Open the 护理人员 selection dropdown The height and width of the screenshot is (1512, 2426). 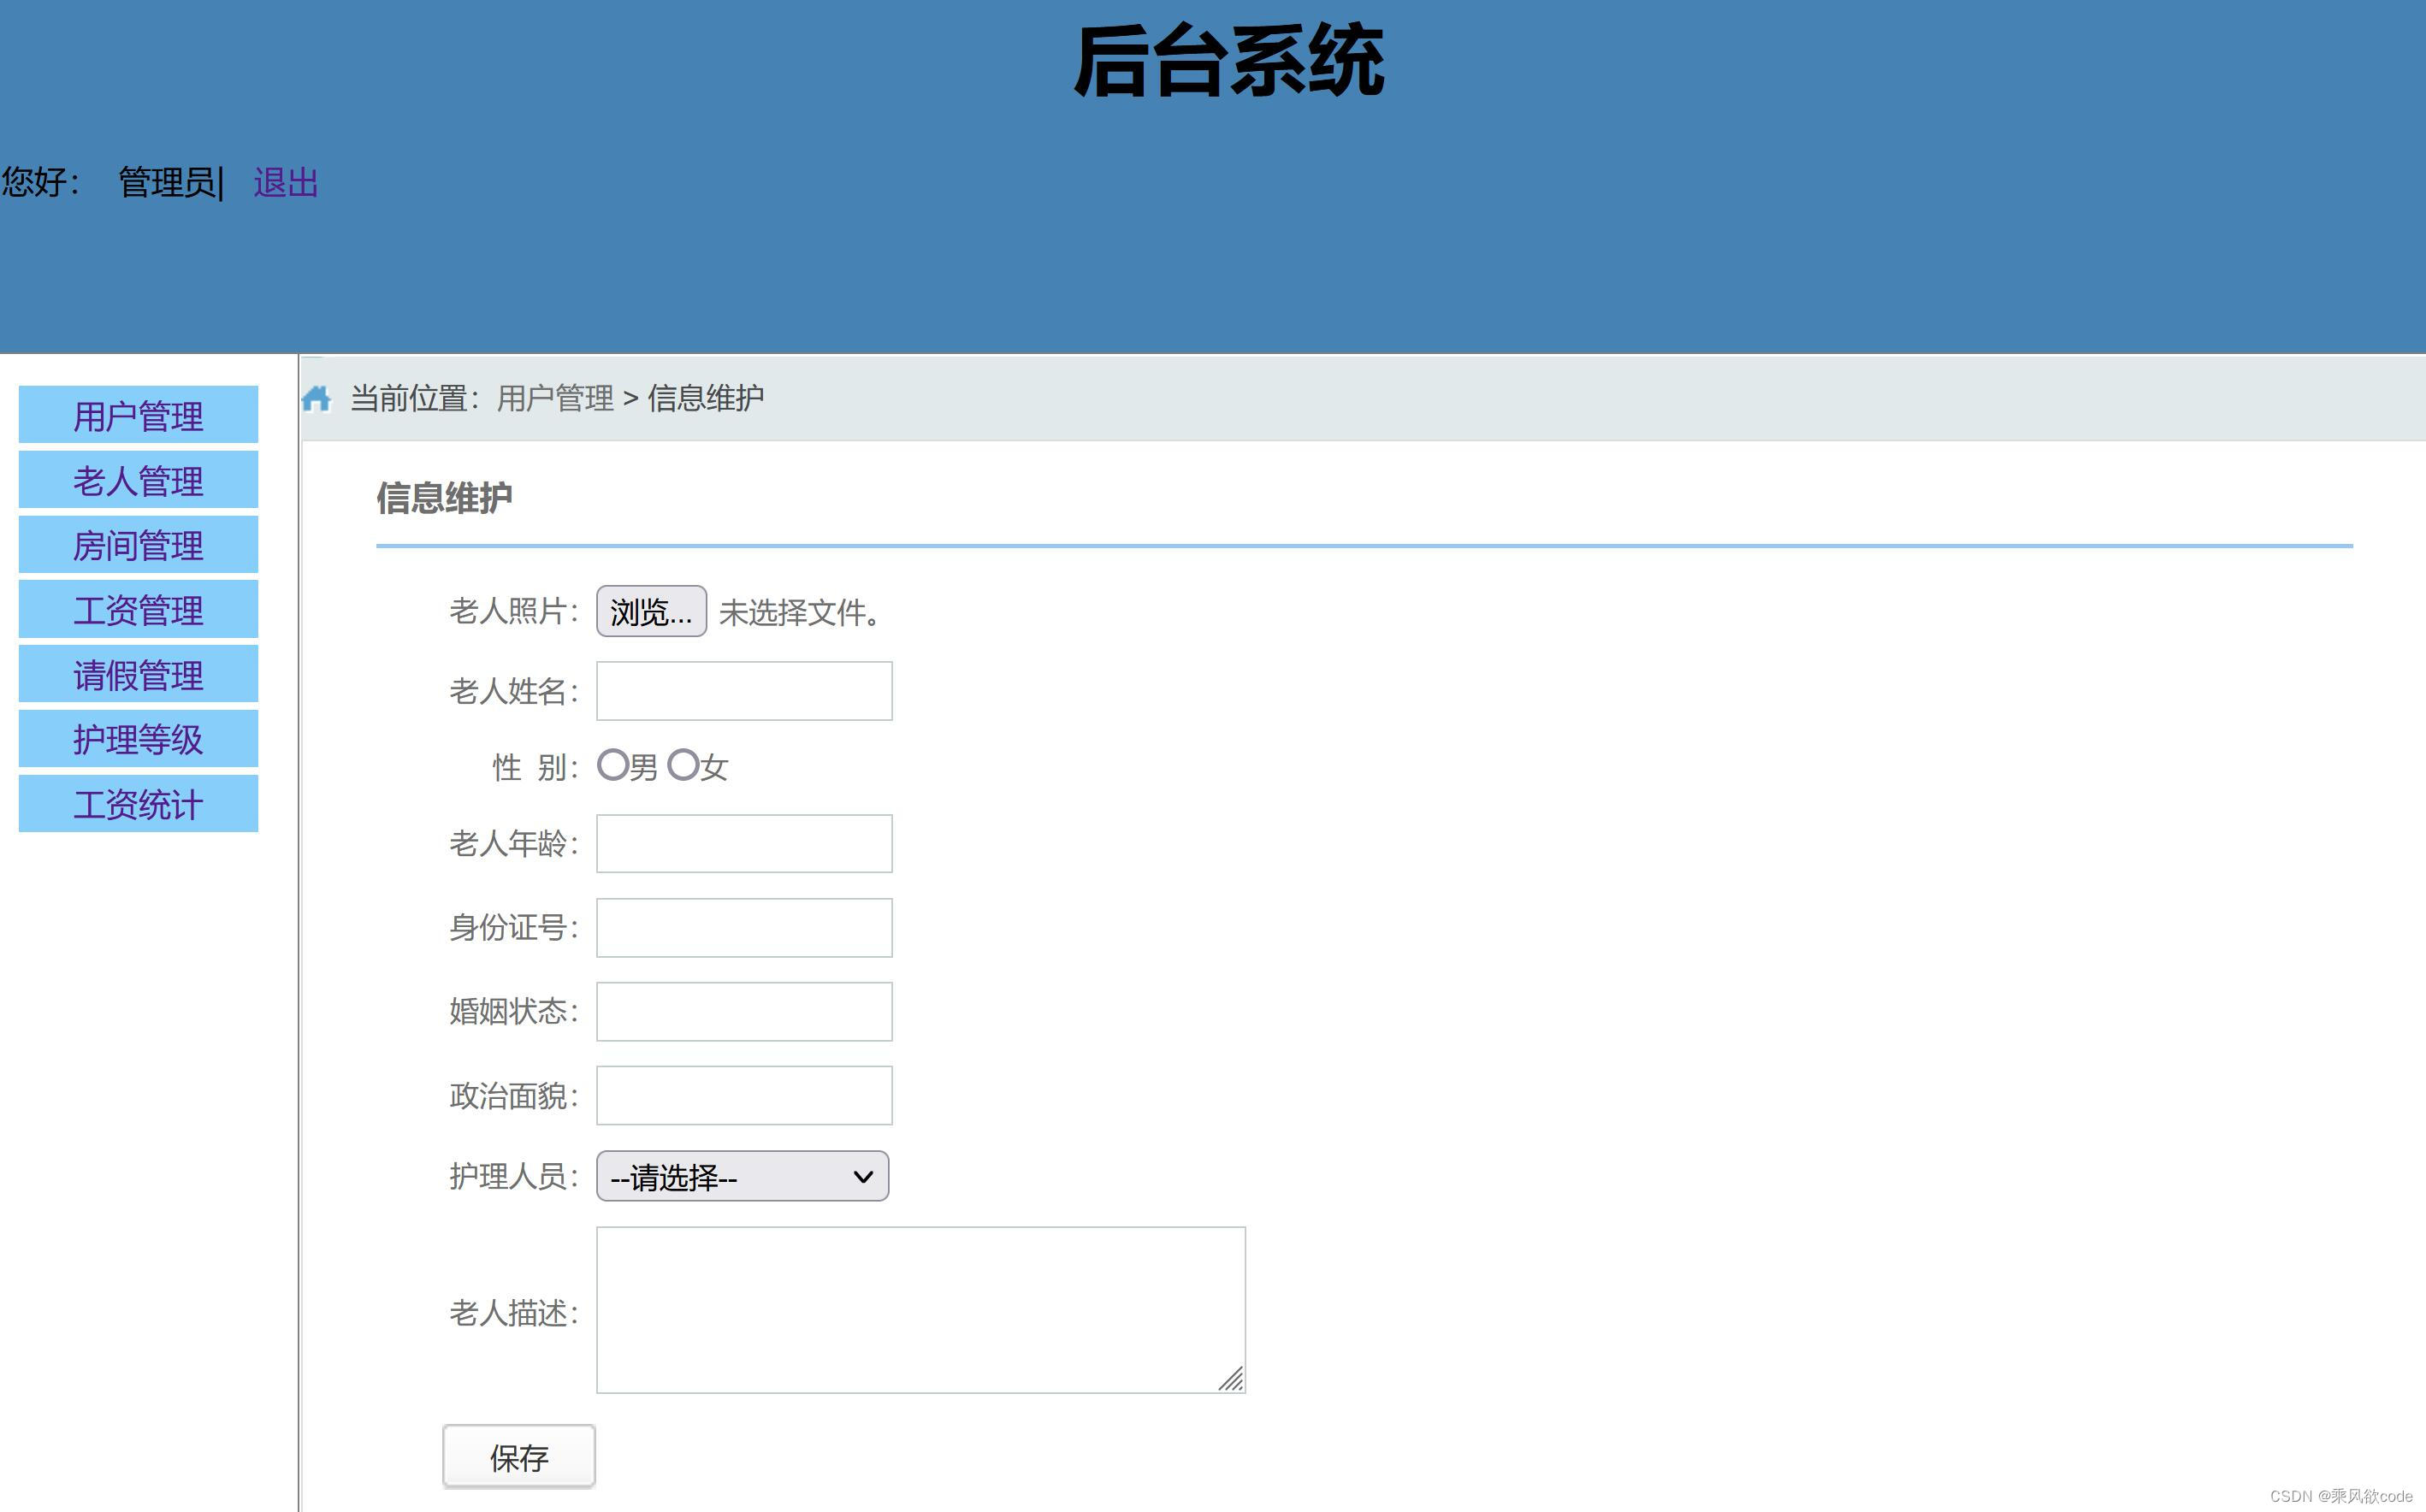coord(741,1177)
